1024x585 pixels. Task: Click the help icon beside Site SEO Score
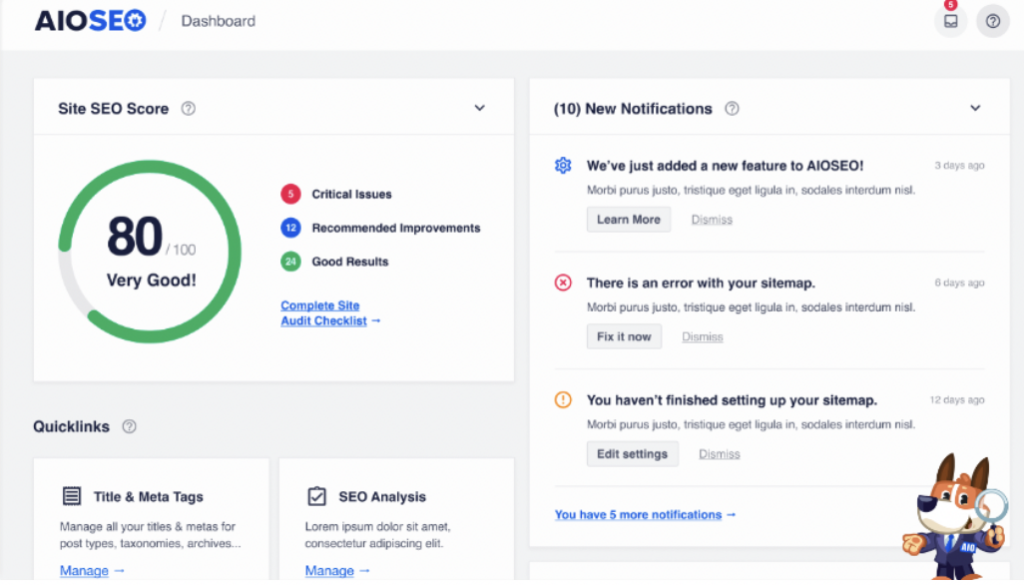point(188,109)
